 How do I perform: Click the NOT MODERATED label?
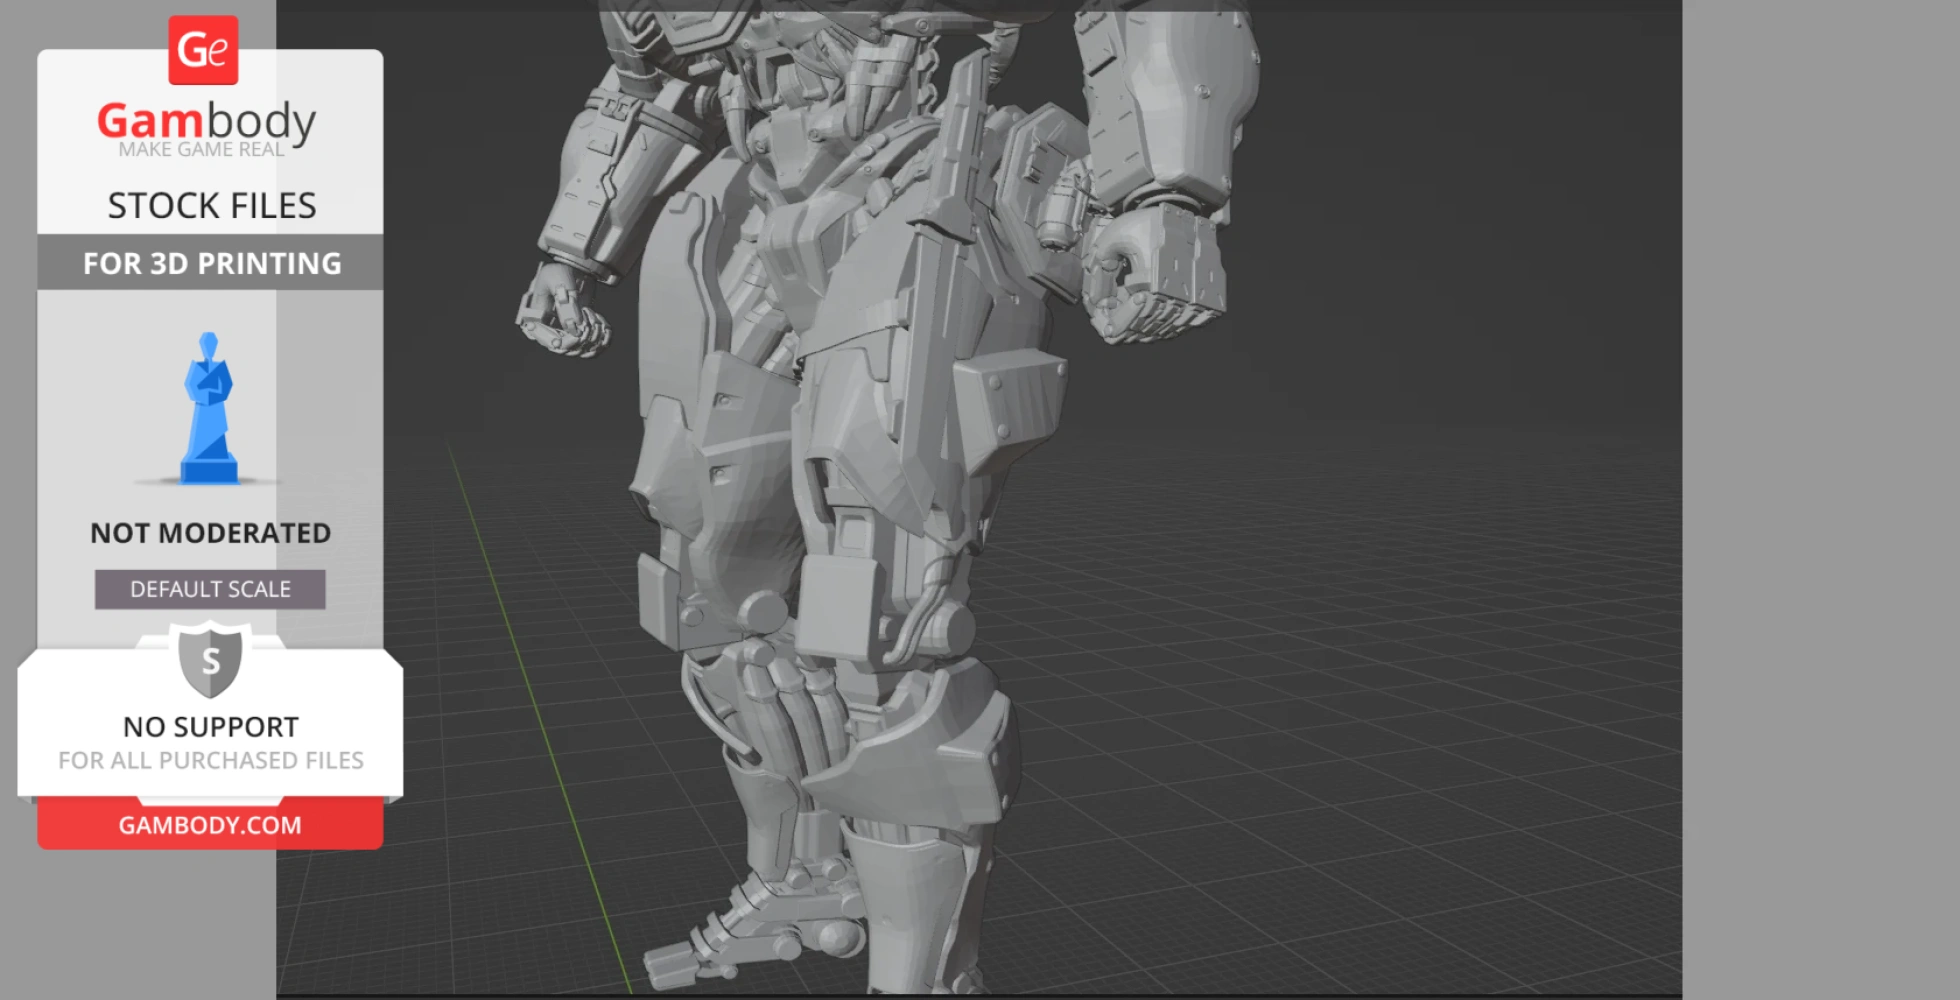tap(210, 532)
